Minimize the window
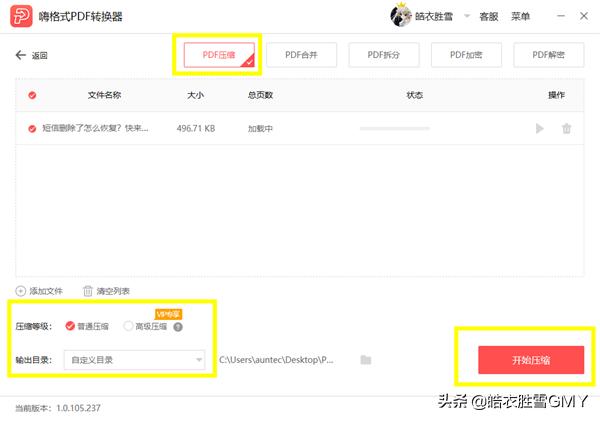 [x=561, y=16]
